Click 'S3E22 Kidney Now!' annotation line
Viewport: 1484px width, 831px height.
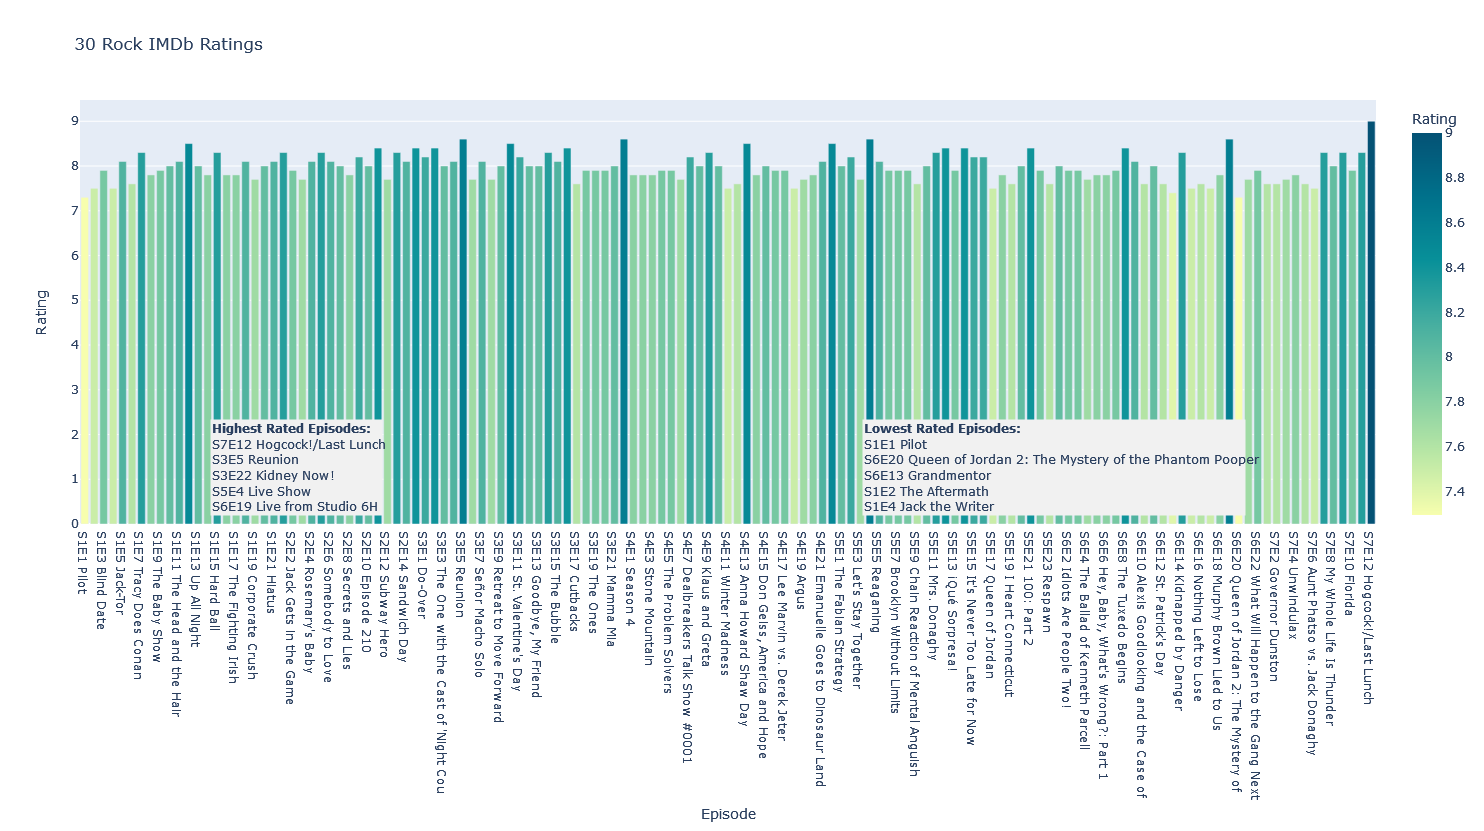point(273,476)
